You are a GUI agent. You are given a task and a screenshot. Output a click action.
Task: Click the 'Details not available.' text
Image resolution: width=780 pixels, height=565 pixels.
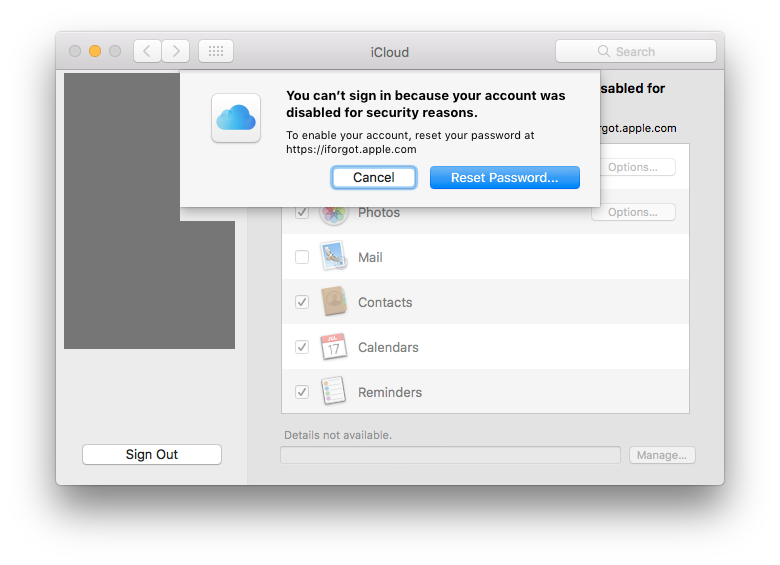tap(338, 435)
